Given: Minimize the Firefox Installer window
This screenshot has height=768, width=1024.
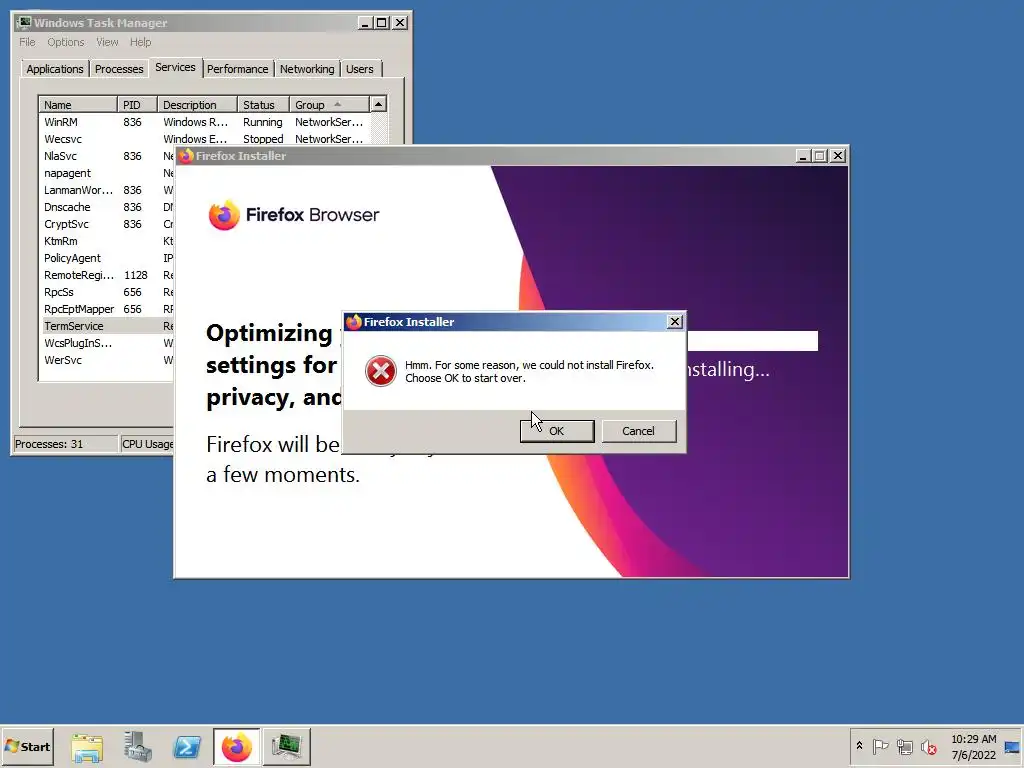Looking at the screenshot, I should pyautogui.click(x=803, y=156).
